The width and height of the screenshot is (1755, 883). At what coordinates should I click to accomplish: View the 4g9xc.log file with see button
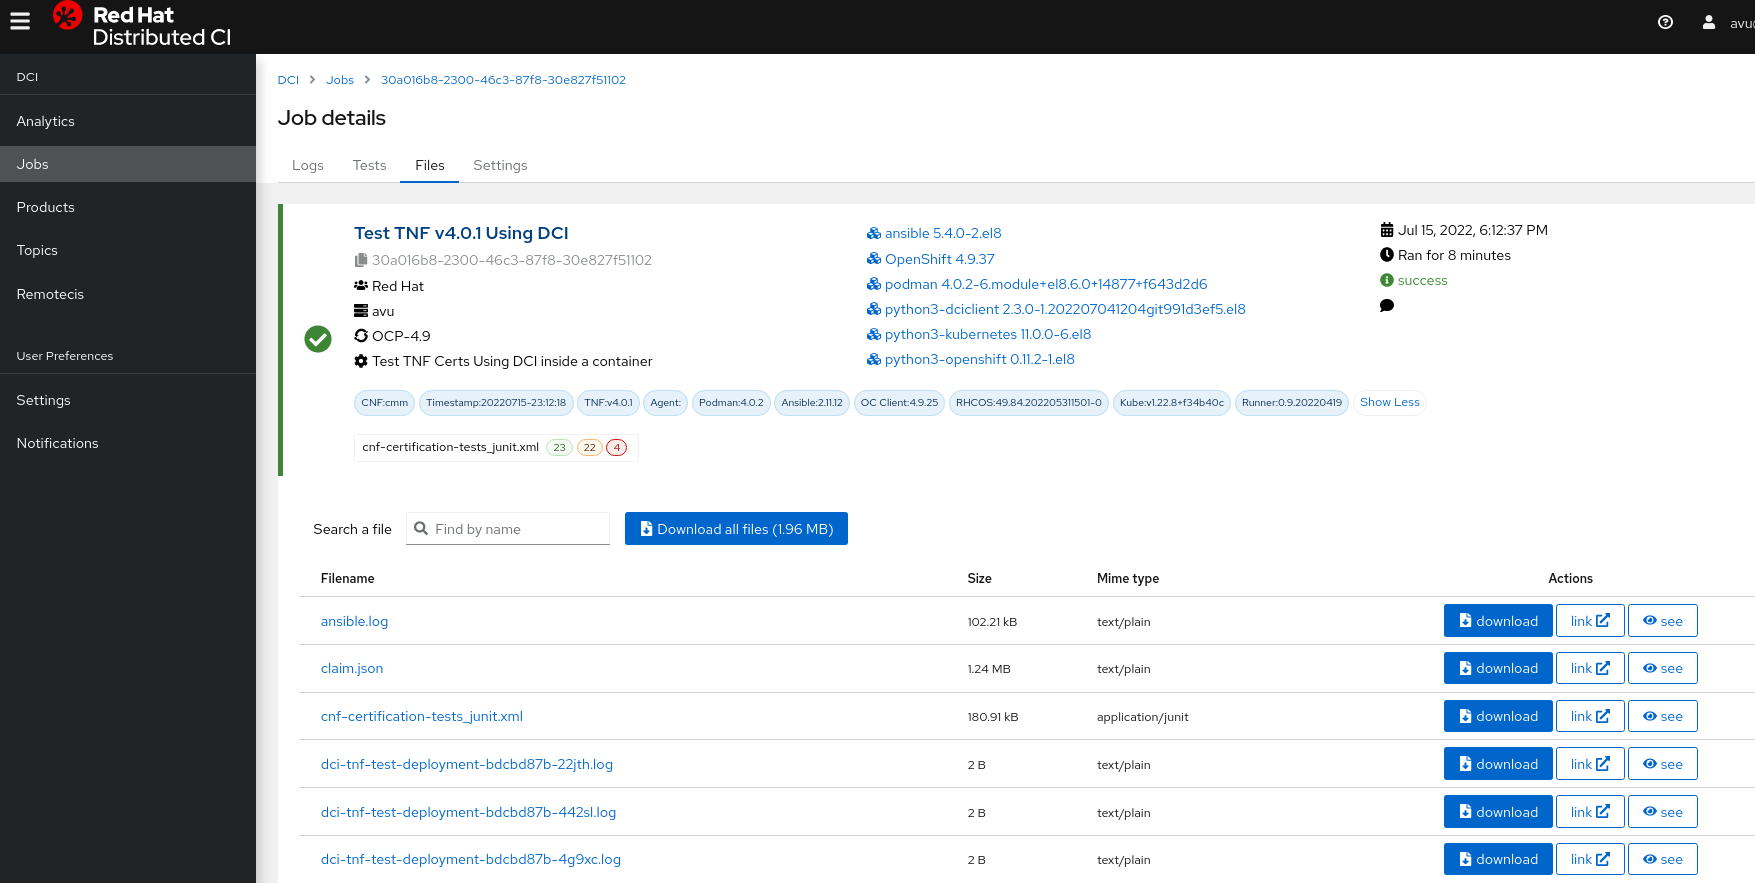(x=1662, y=859)
